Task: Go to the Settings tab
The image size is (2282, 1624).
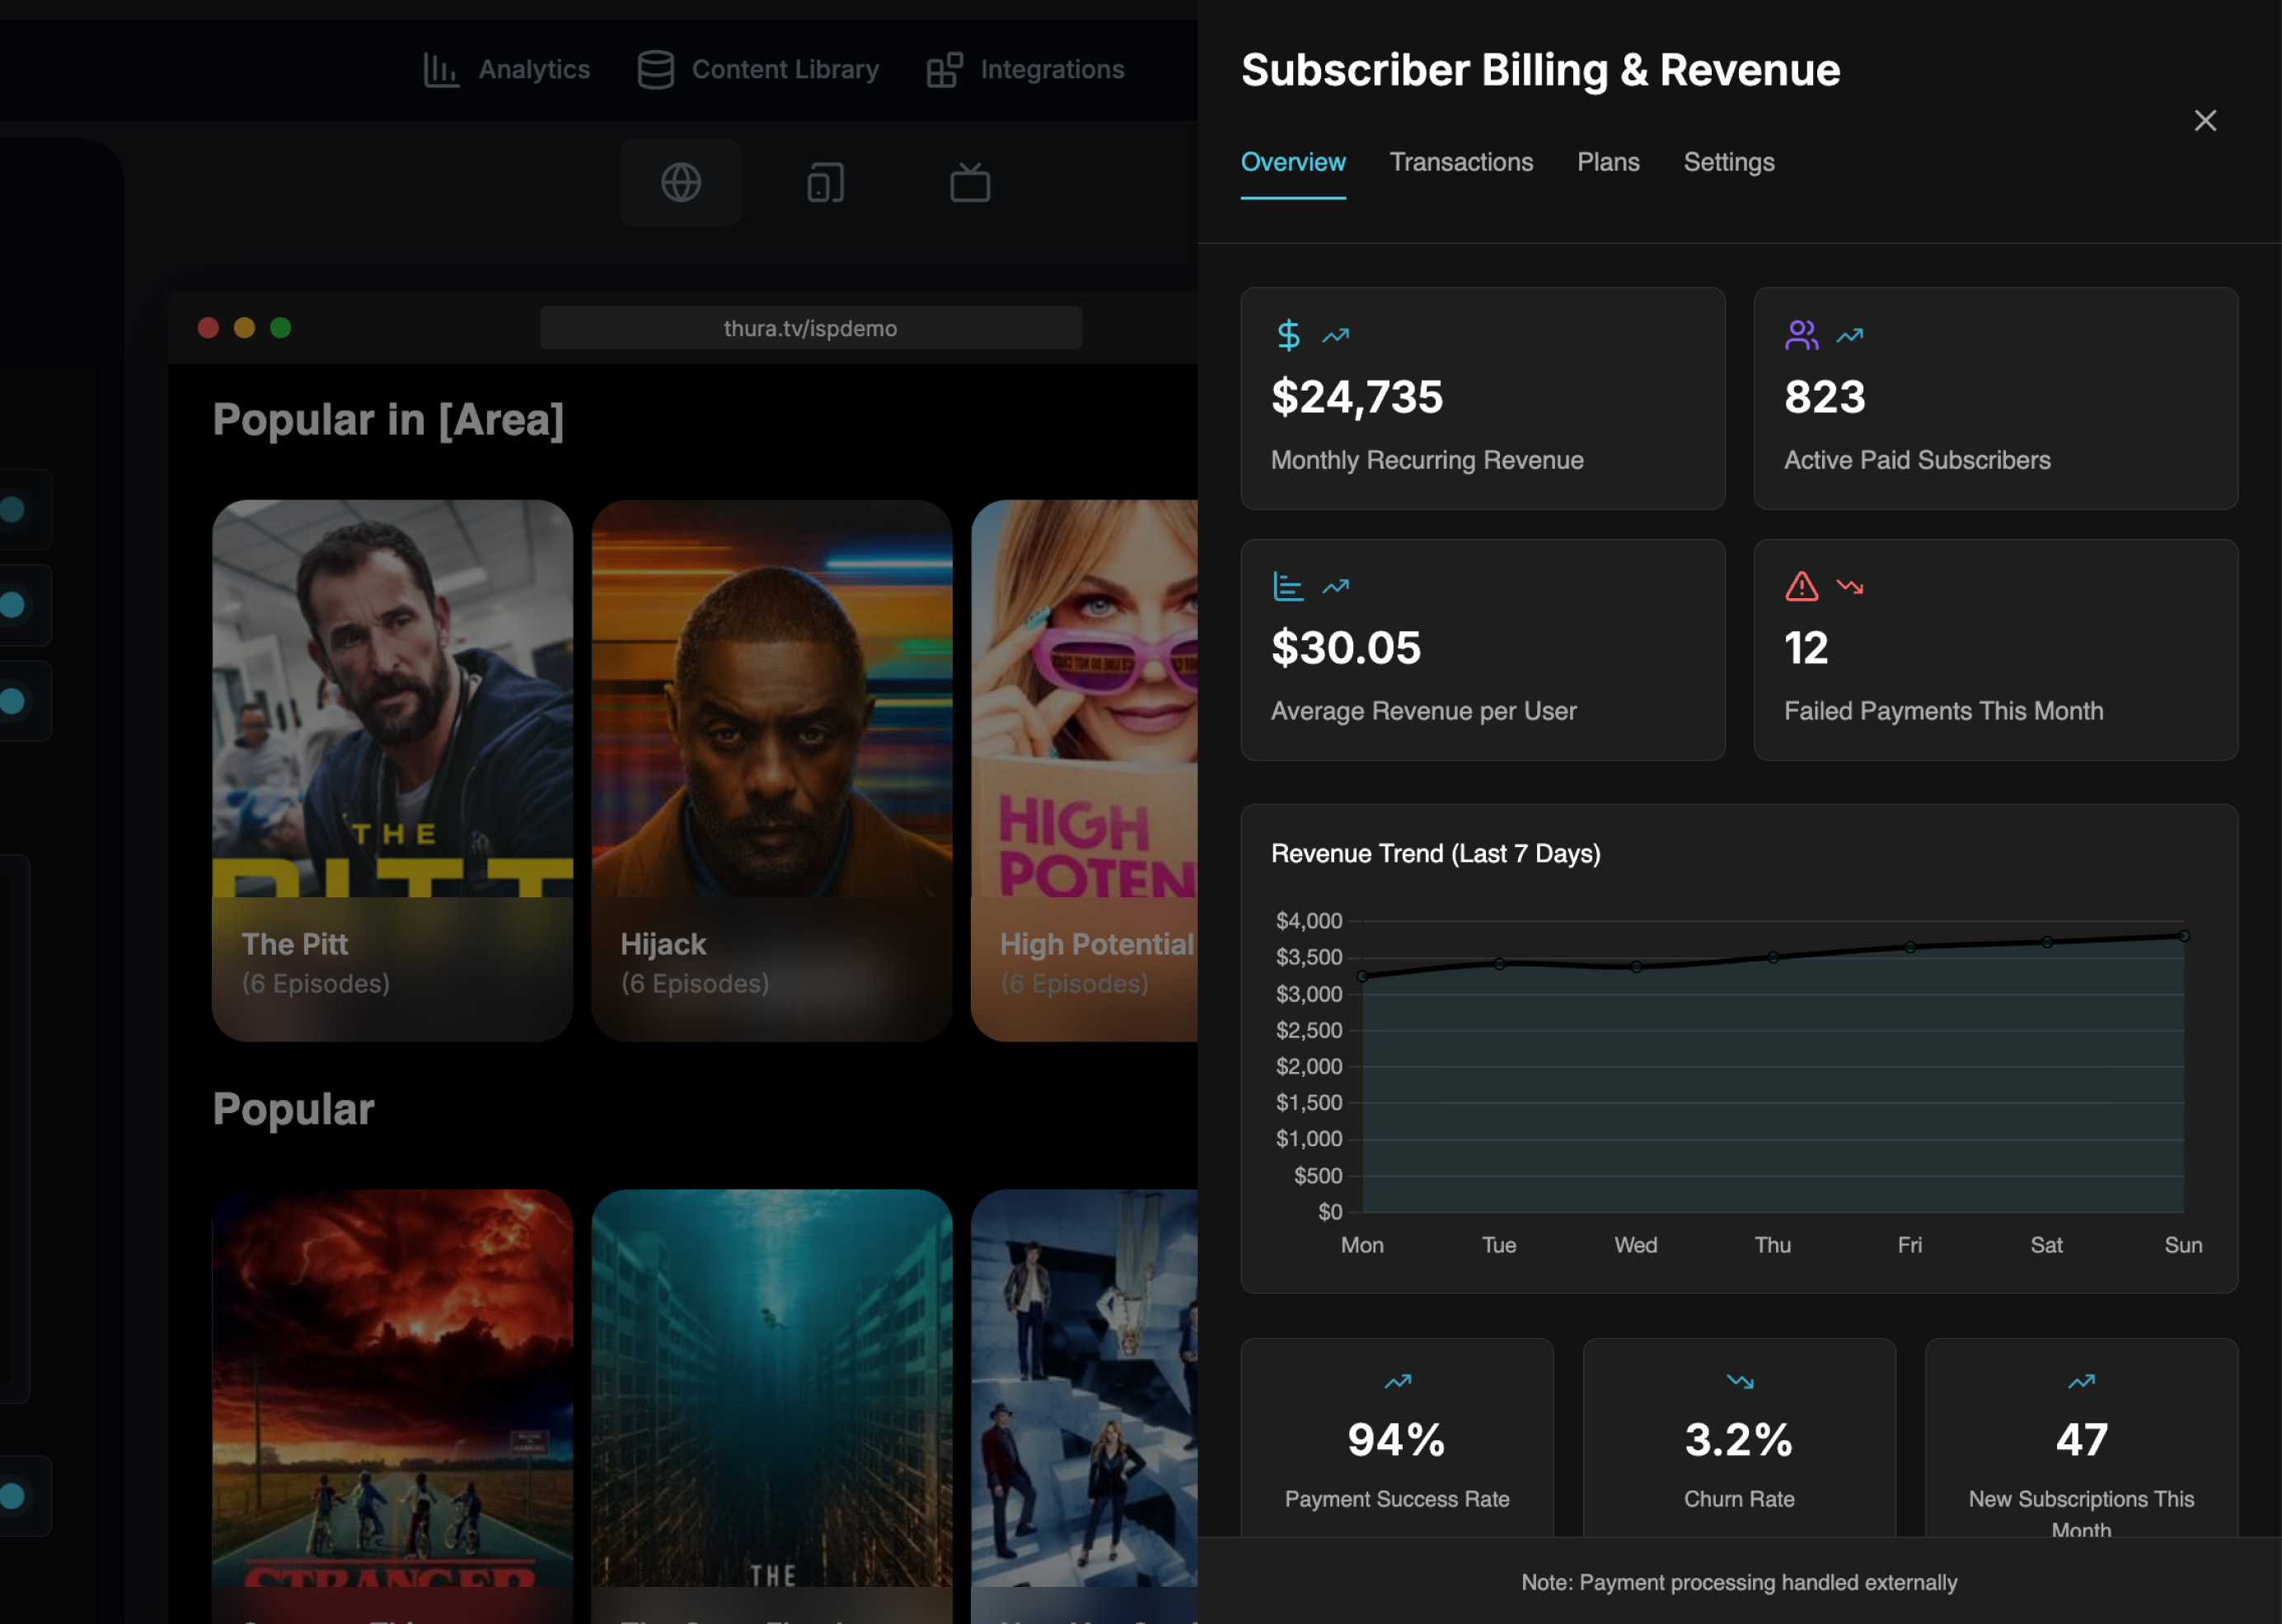Action: point(1728,162)
